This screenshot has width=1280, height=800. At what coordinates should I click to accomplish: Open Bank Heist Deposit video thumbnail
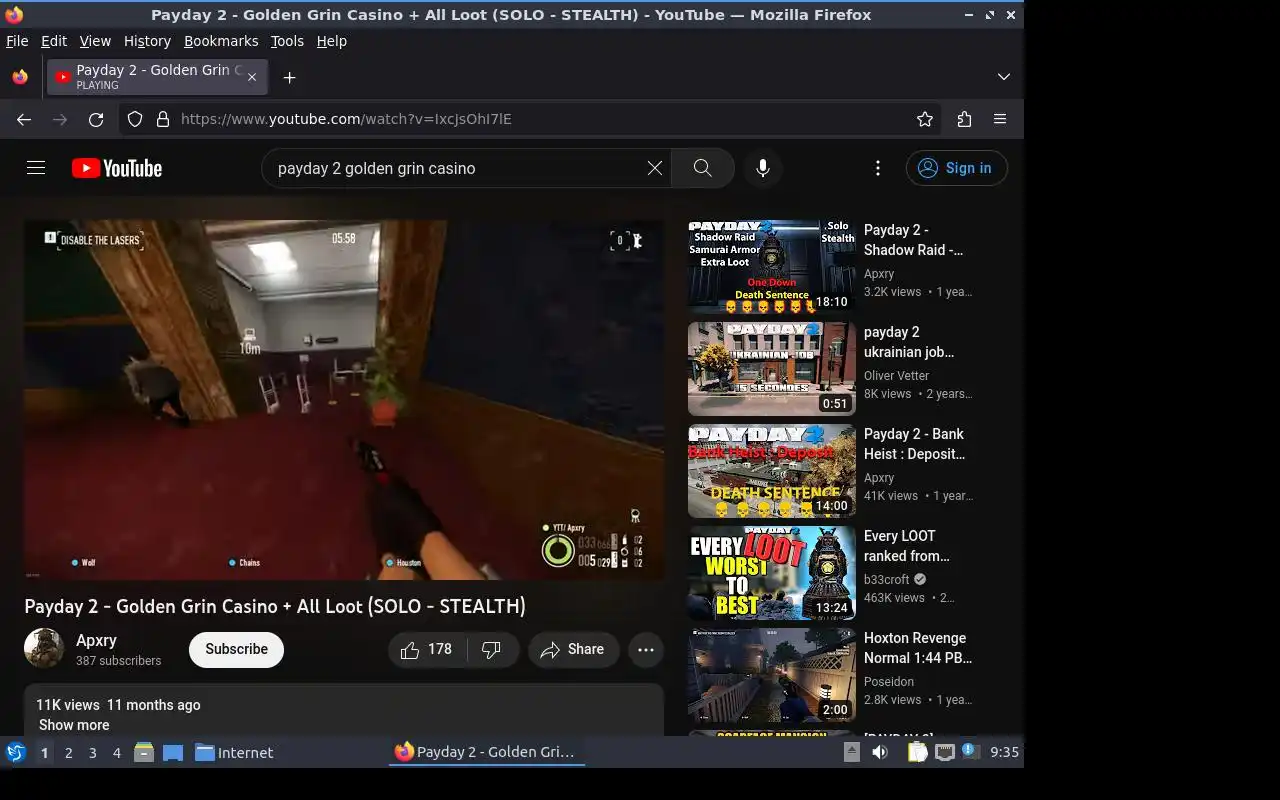772,471
